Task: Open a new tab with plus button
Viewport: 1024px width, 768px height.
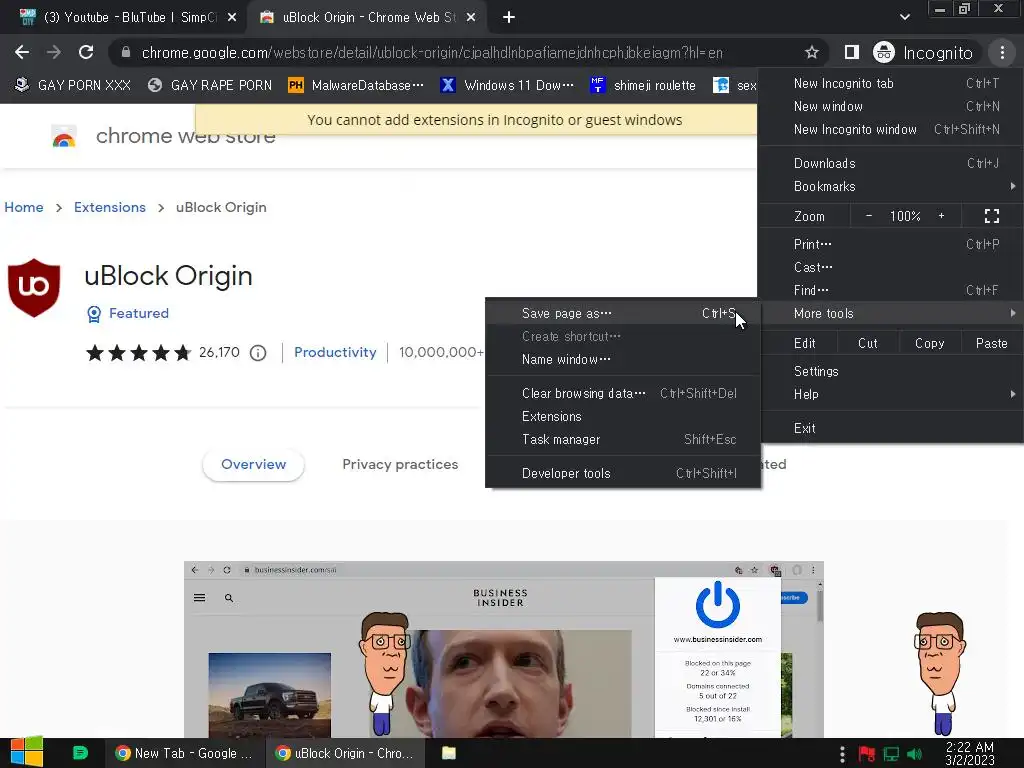Action: point(509,18)
